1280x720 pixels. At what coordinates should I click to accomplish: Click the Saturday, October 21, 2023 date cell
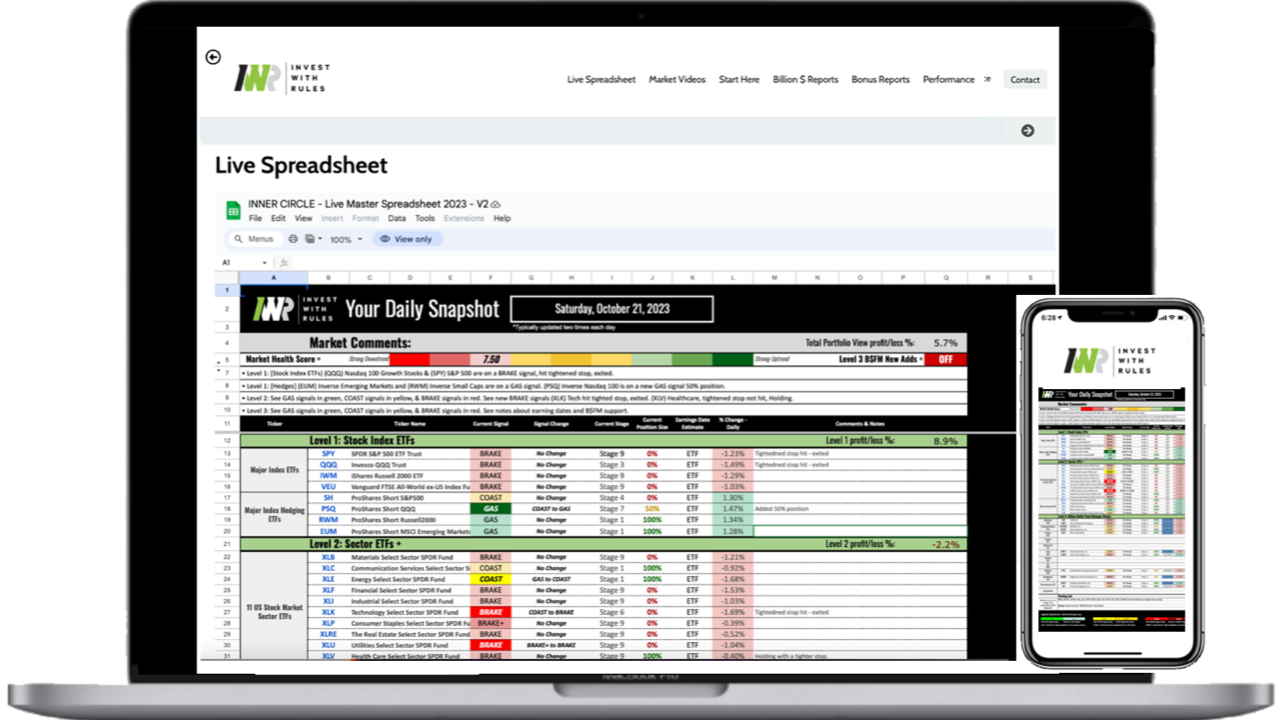[612, 309]
